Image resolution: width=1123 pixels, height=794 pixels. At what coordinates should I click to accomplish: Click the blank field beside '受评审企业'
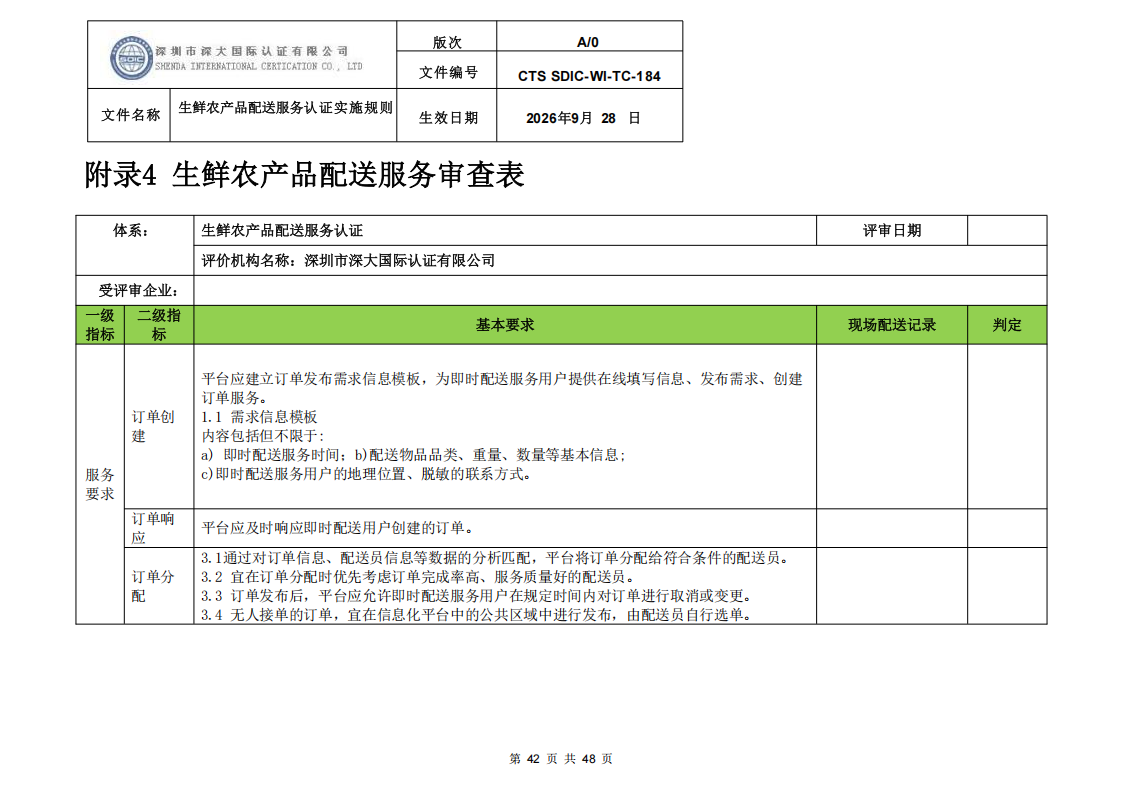coord(620,291)
